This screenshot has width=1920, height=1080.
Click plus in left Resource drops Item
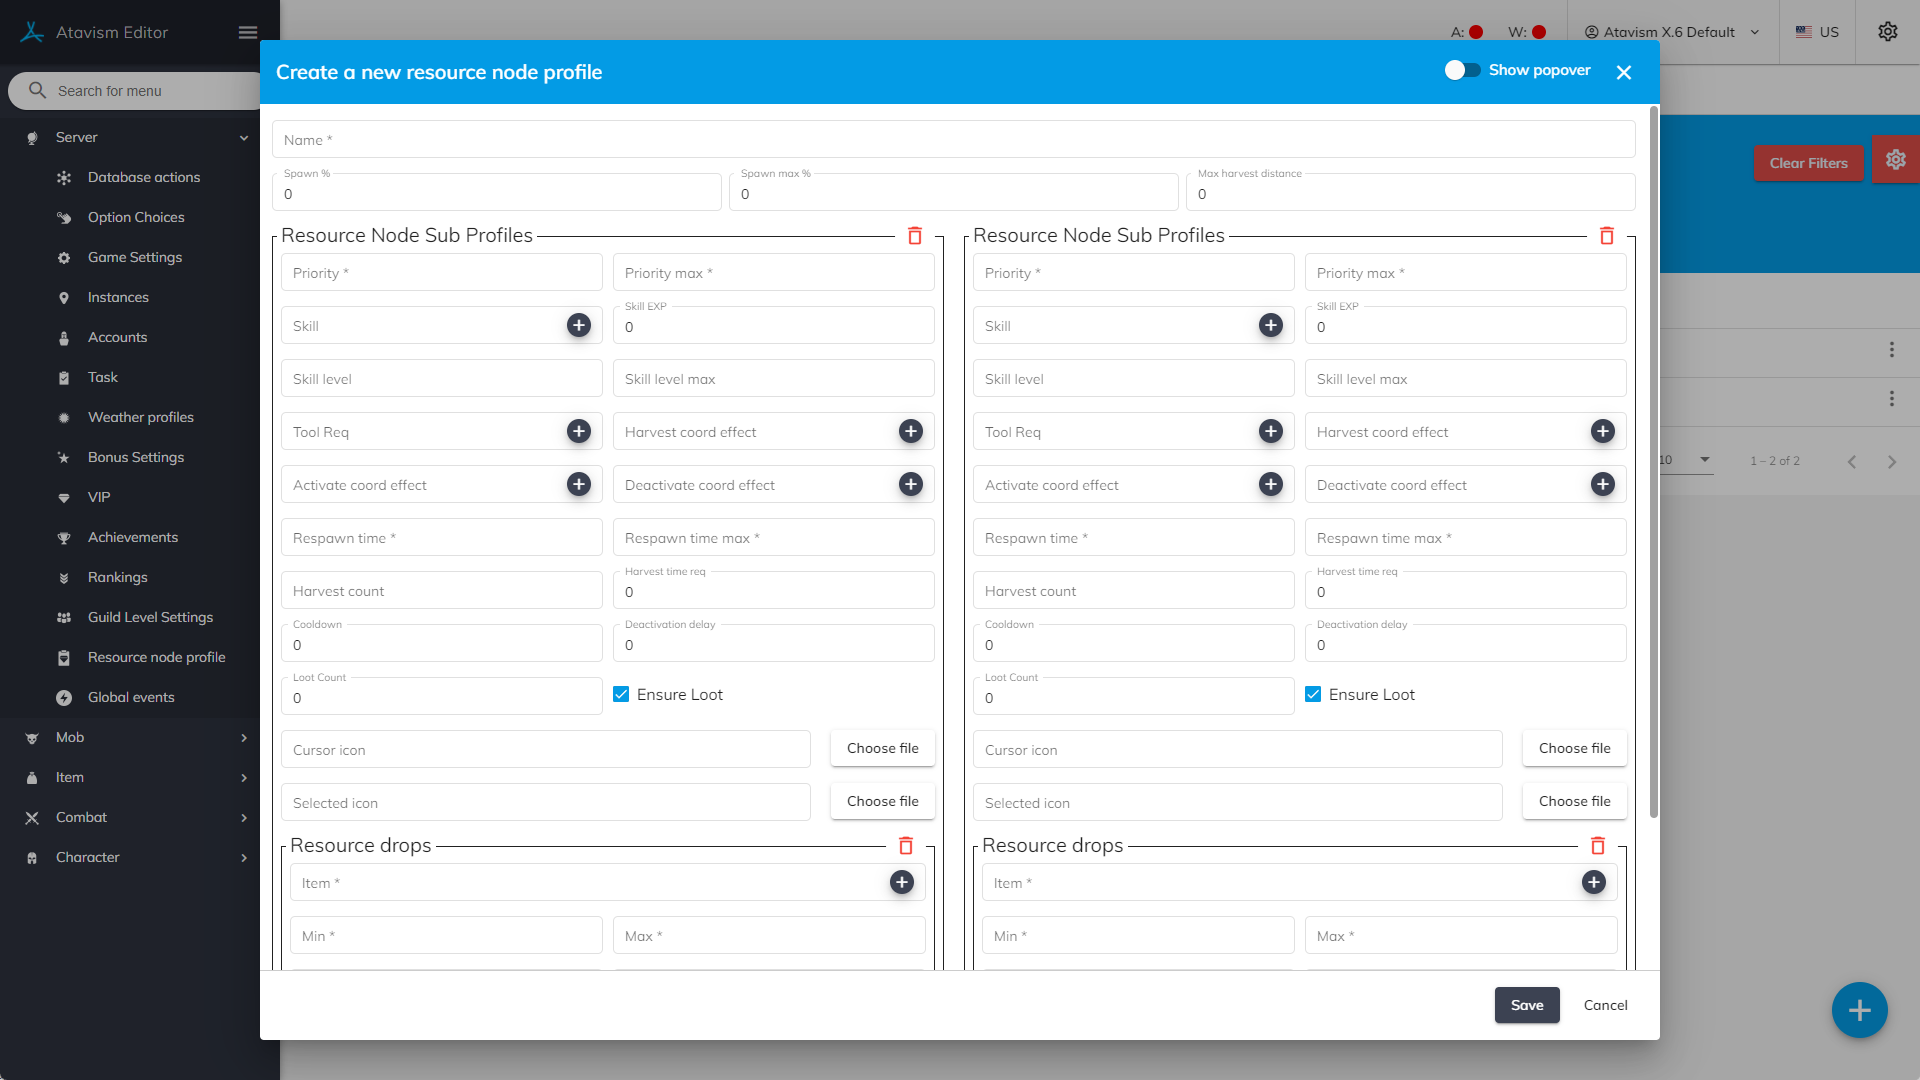(901, 882)
